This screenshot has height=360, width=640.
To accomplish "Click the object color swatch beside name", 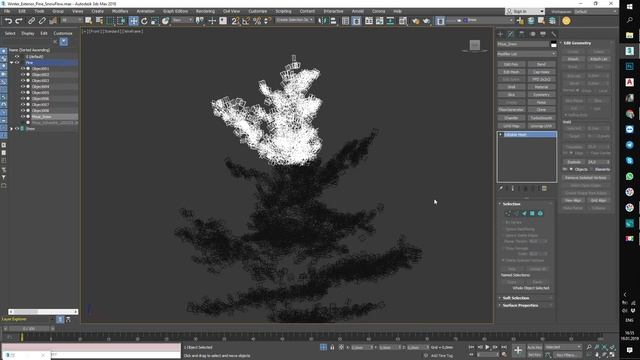I will click(553, 44).
